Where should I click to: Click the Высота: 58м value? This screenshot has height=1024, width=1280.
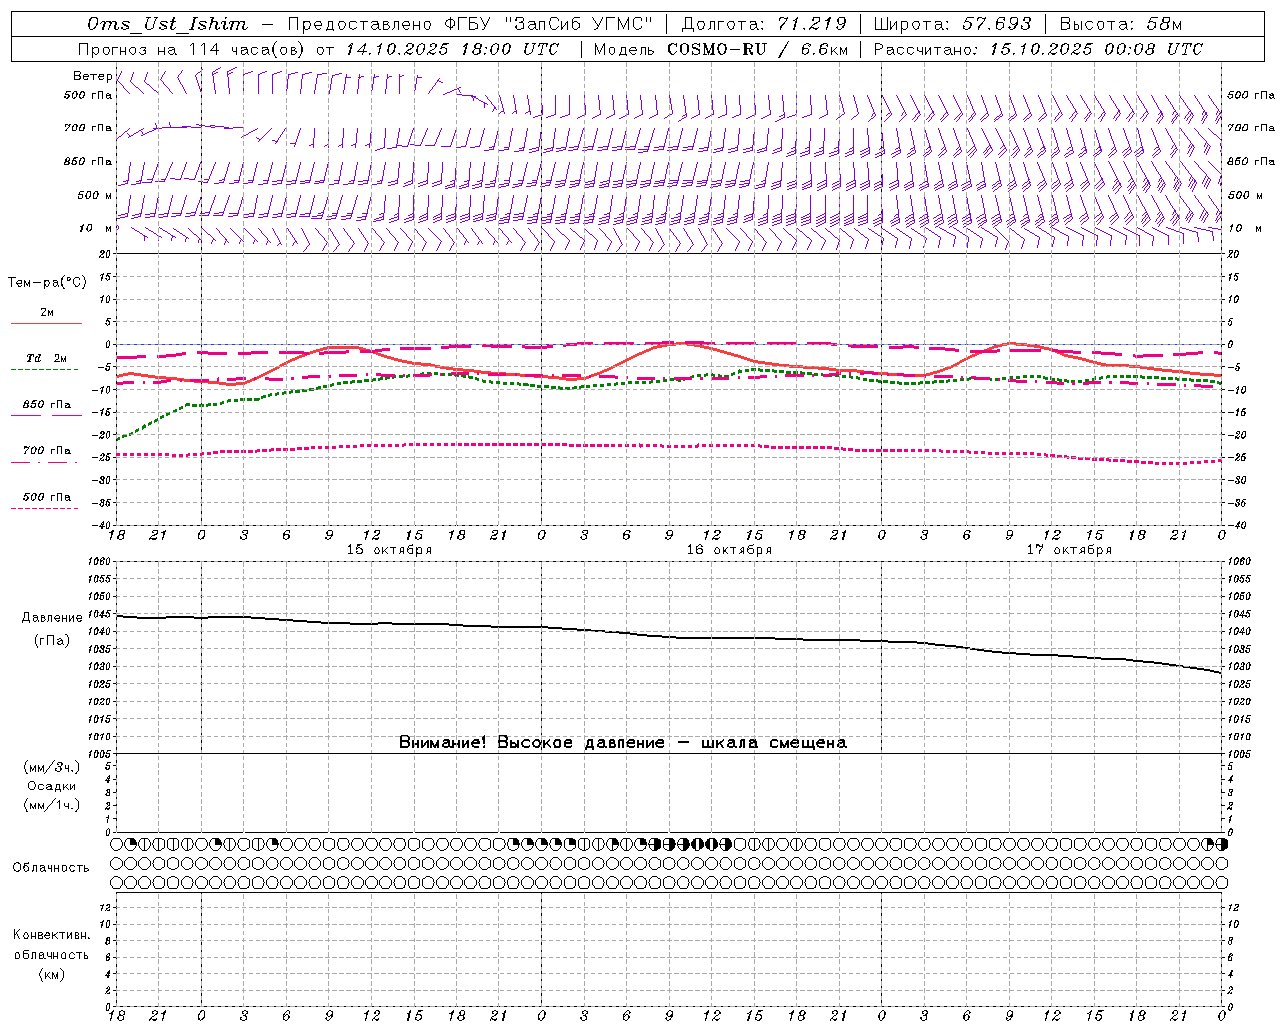pyautogui.click(x=1121, y=24)
